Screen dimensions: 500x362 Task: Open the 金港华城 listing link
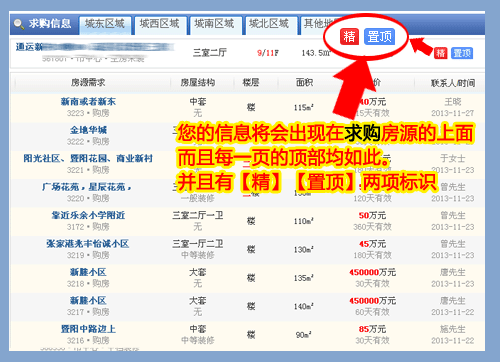(x=88, y=130)
